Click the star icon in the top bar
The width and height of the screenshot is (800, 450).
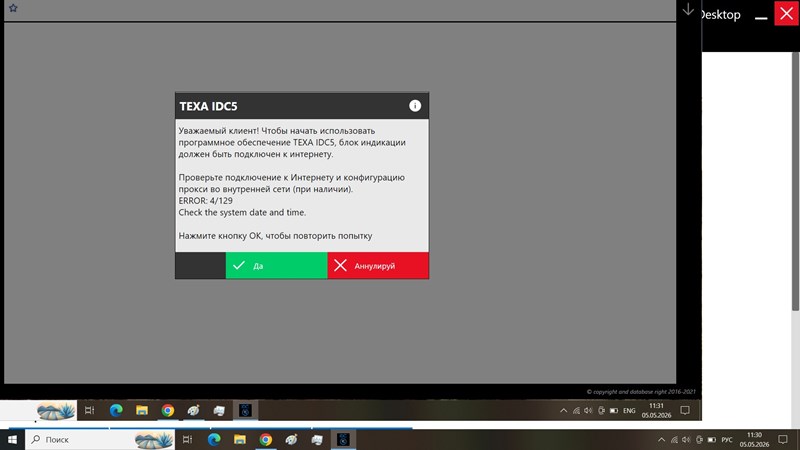pyautogui.click(x=13, y=8)
